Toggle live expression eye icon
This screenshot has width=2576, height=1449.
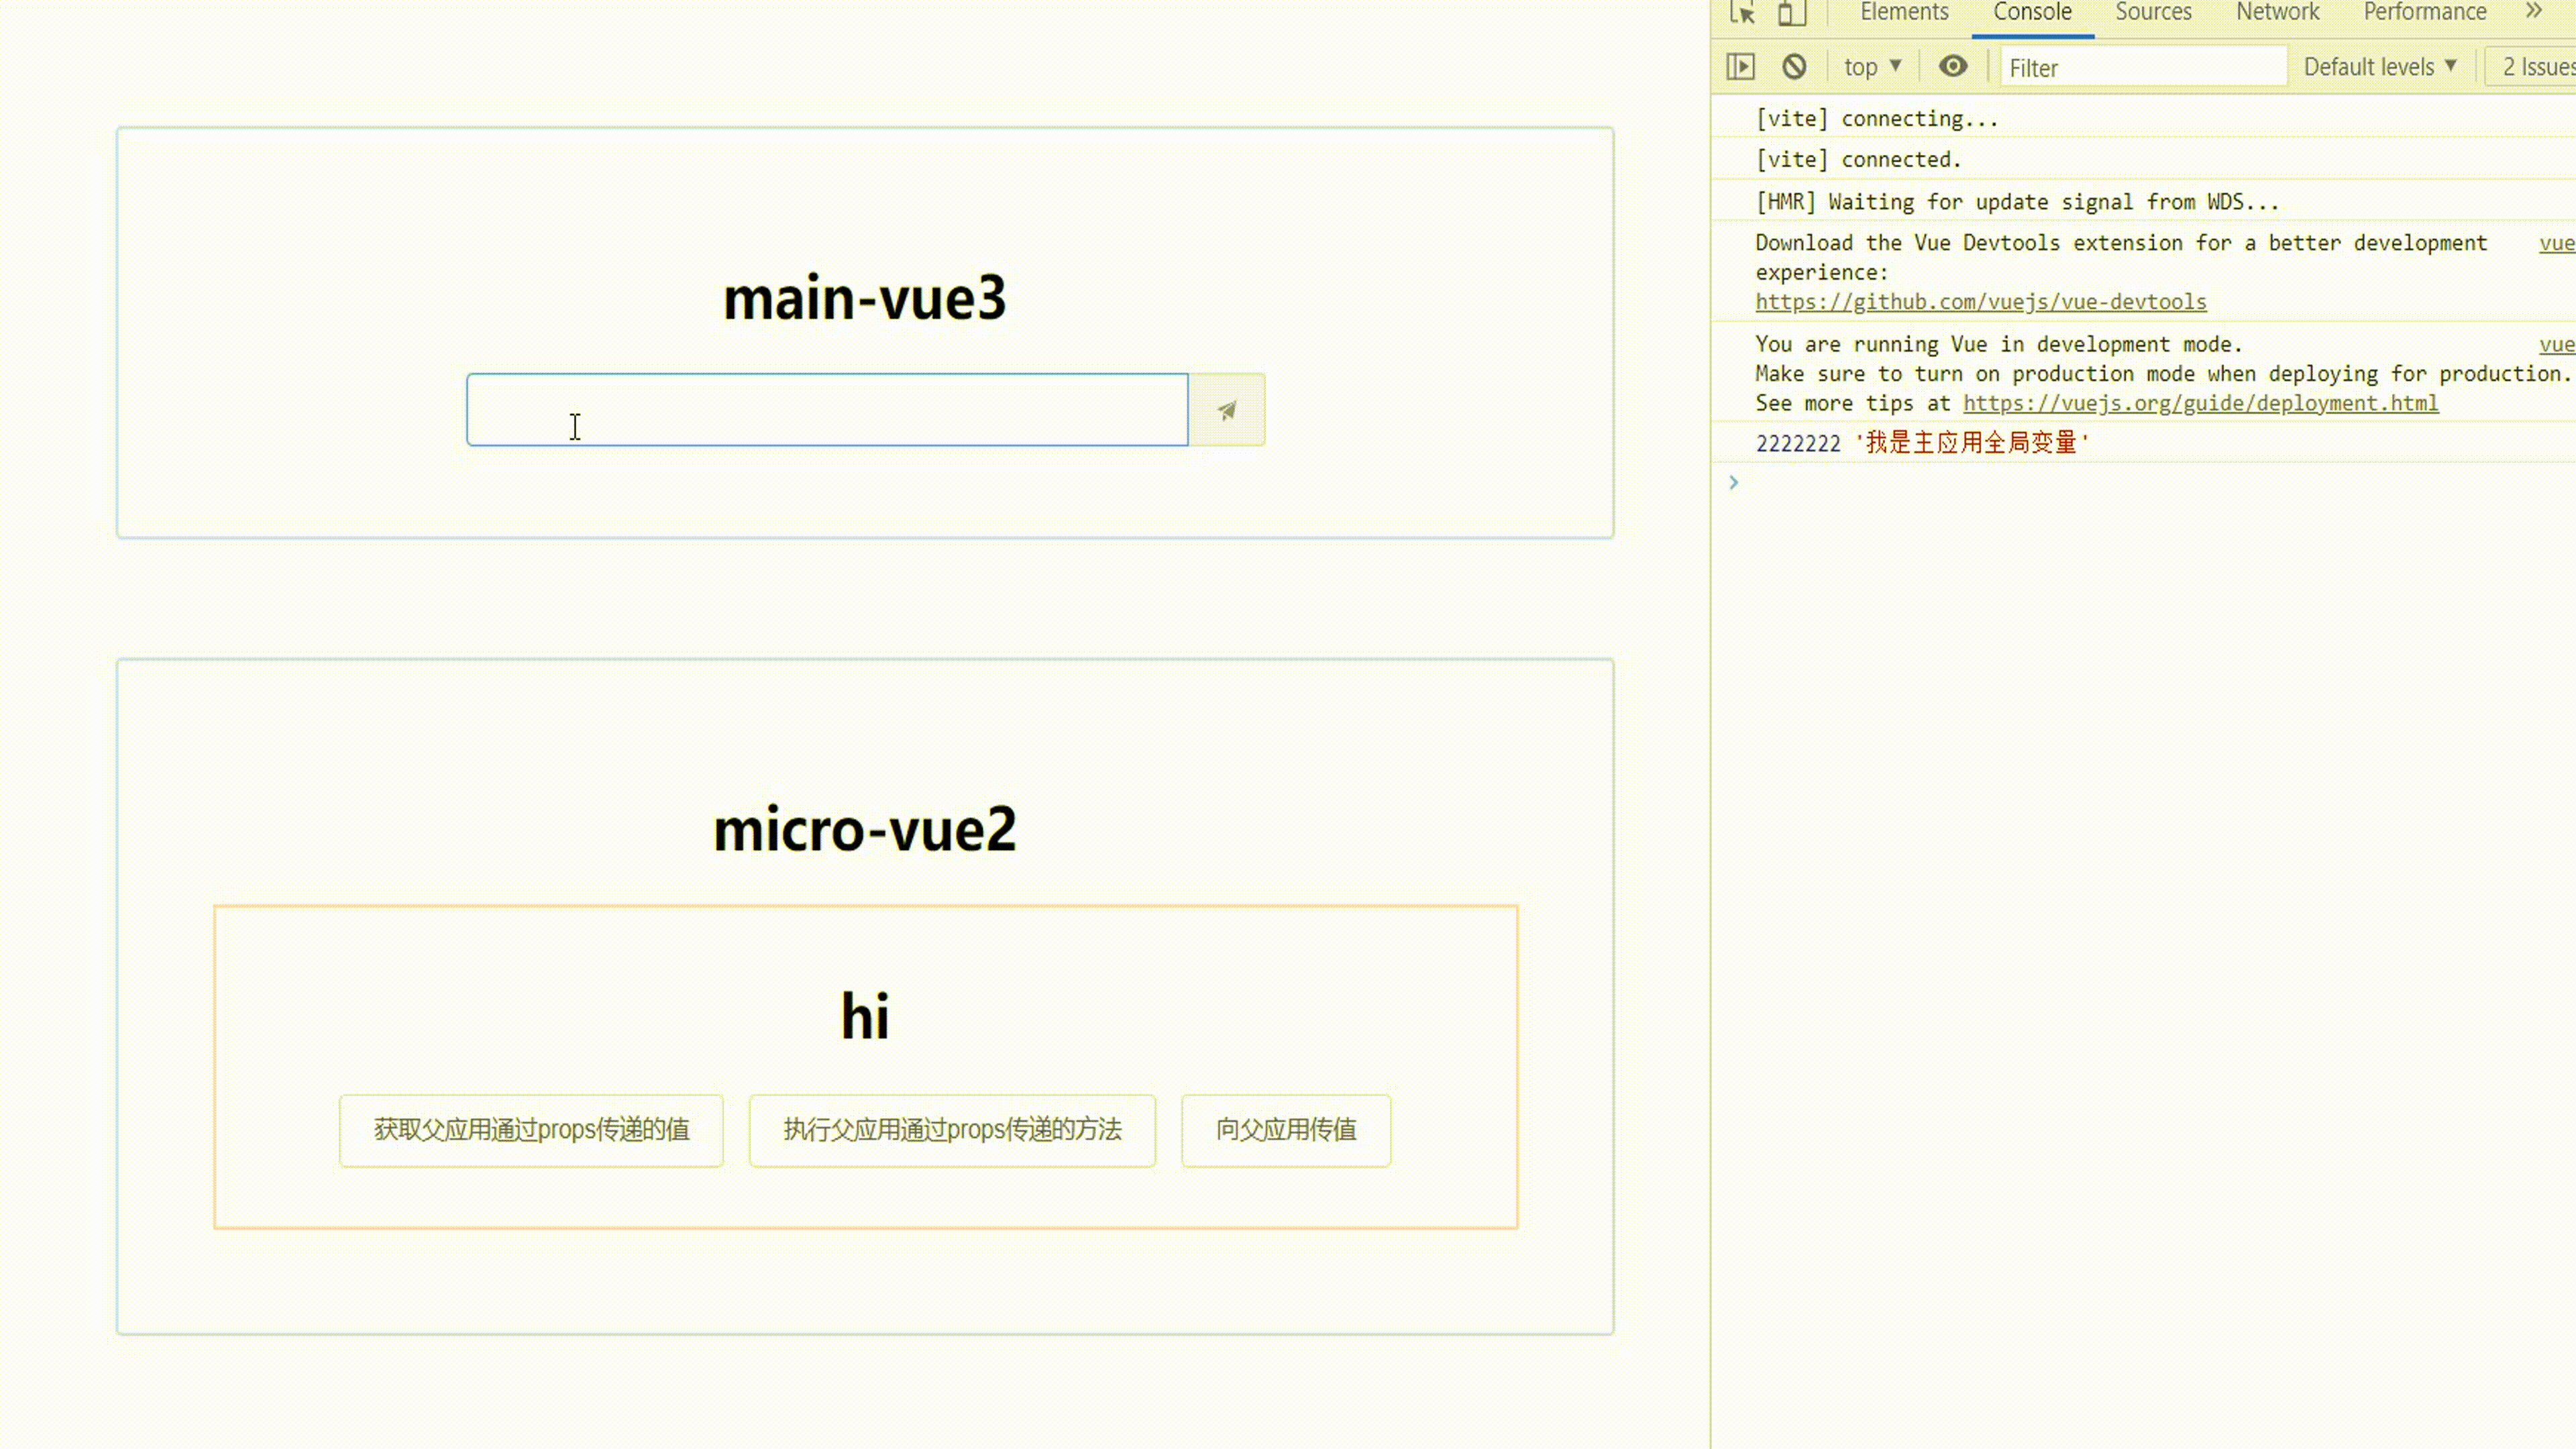point(1952,67)
